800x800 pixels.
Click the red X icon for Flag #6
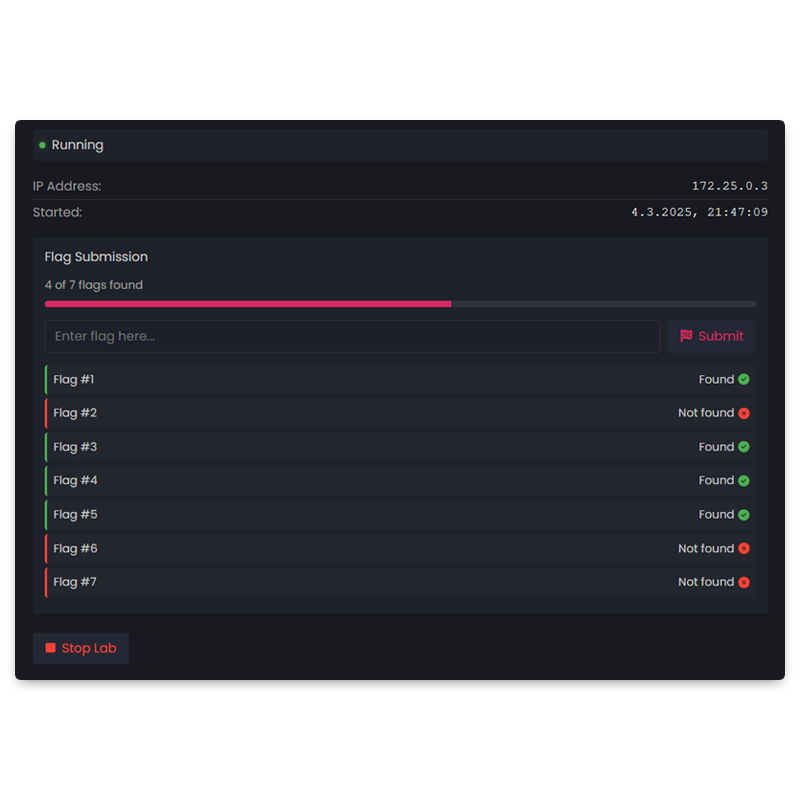point(744,548)
